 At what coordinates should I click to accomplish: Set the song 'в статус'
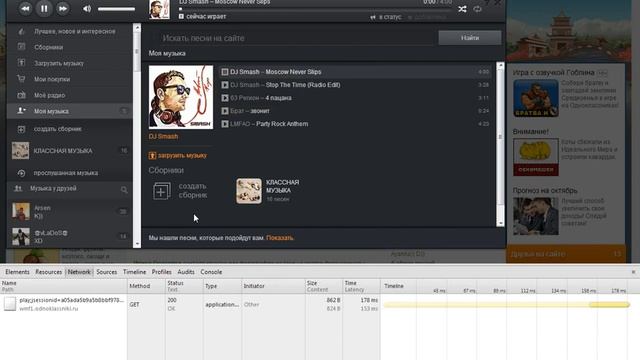(x=386, y=17)
